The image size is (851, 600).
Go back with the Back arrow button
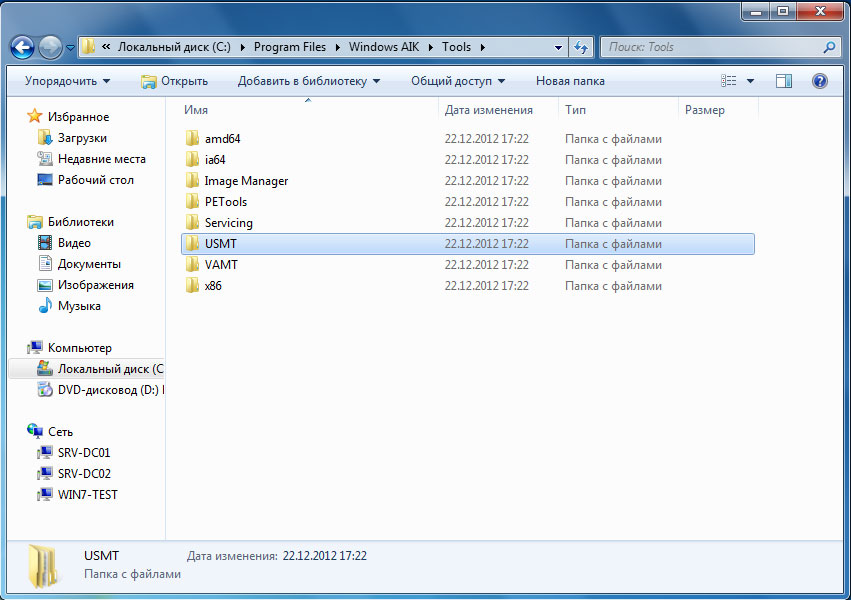tap(23, 48)
